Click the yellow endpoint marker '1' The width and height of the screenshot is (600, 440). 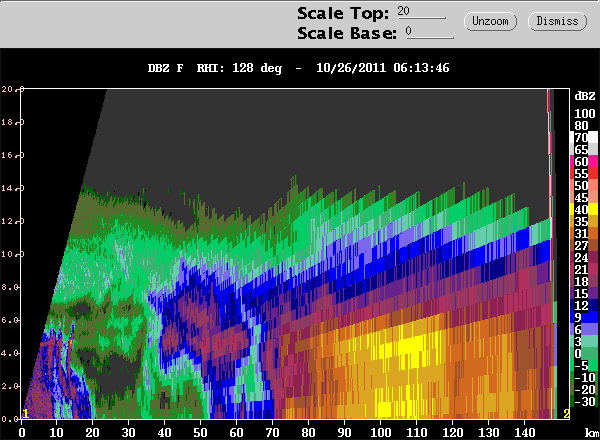pyautogui.click(x=25, y=413)
